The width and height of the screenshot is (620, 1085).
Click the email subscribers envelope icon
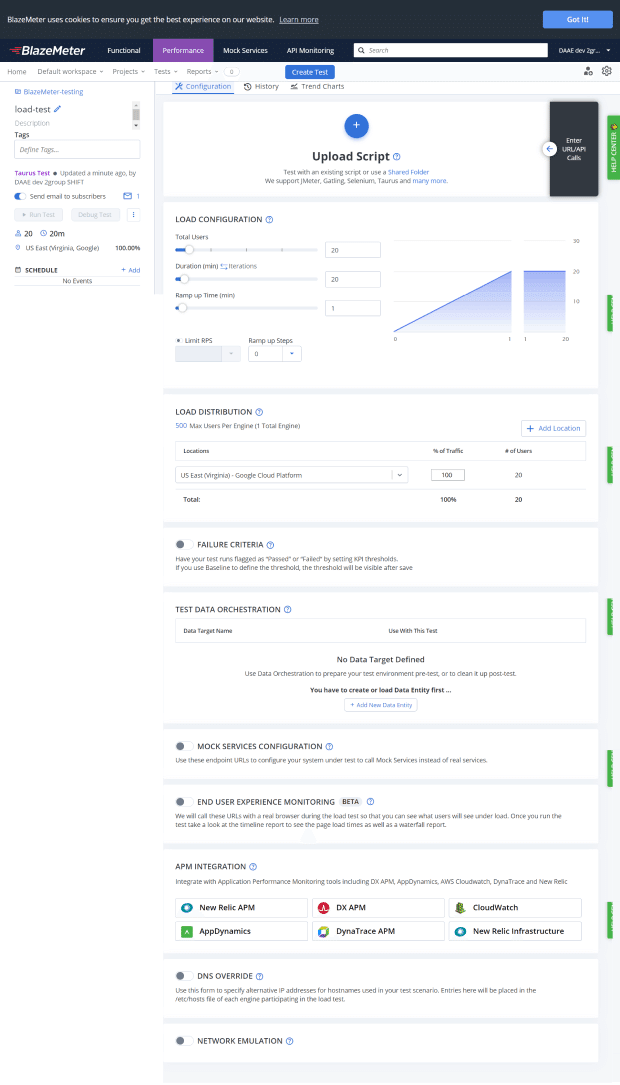click(127, 196)
